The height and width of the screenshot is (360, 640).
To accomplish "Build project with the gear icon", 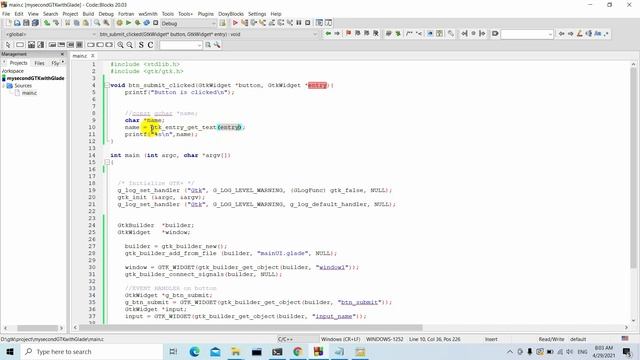I will click(119, 23).
